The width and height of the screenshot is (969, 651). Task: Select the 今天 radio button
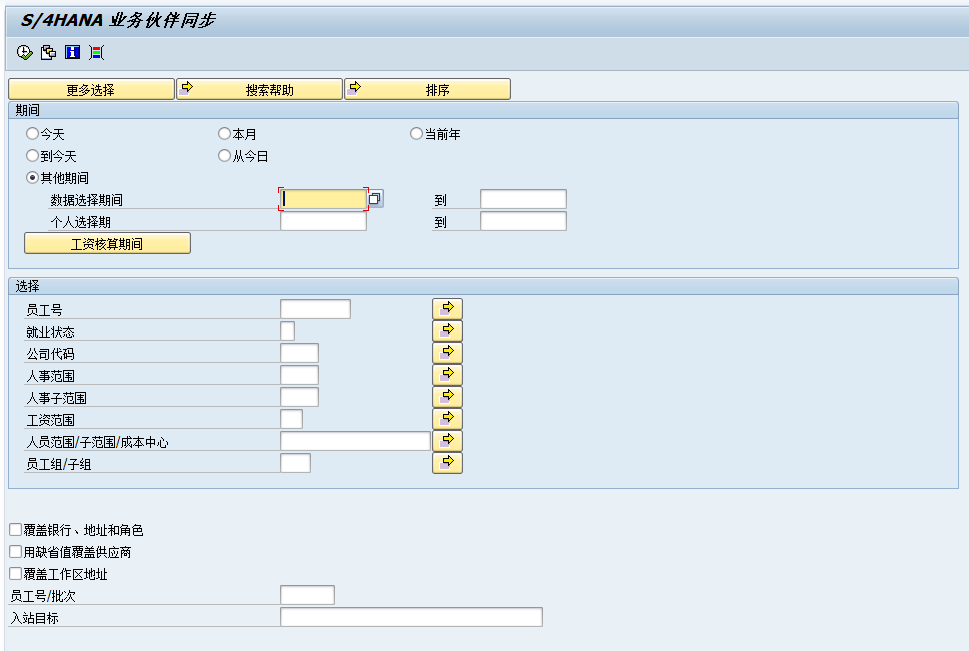point(32,133)
